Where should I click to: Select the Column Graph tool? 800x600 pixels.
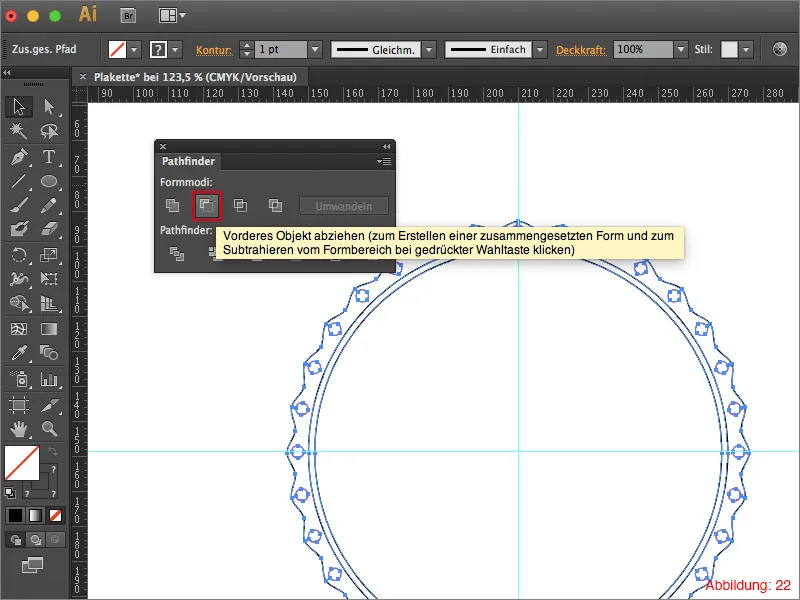click(49, 379)
